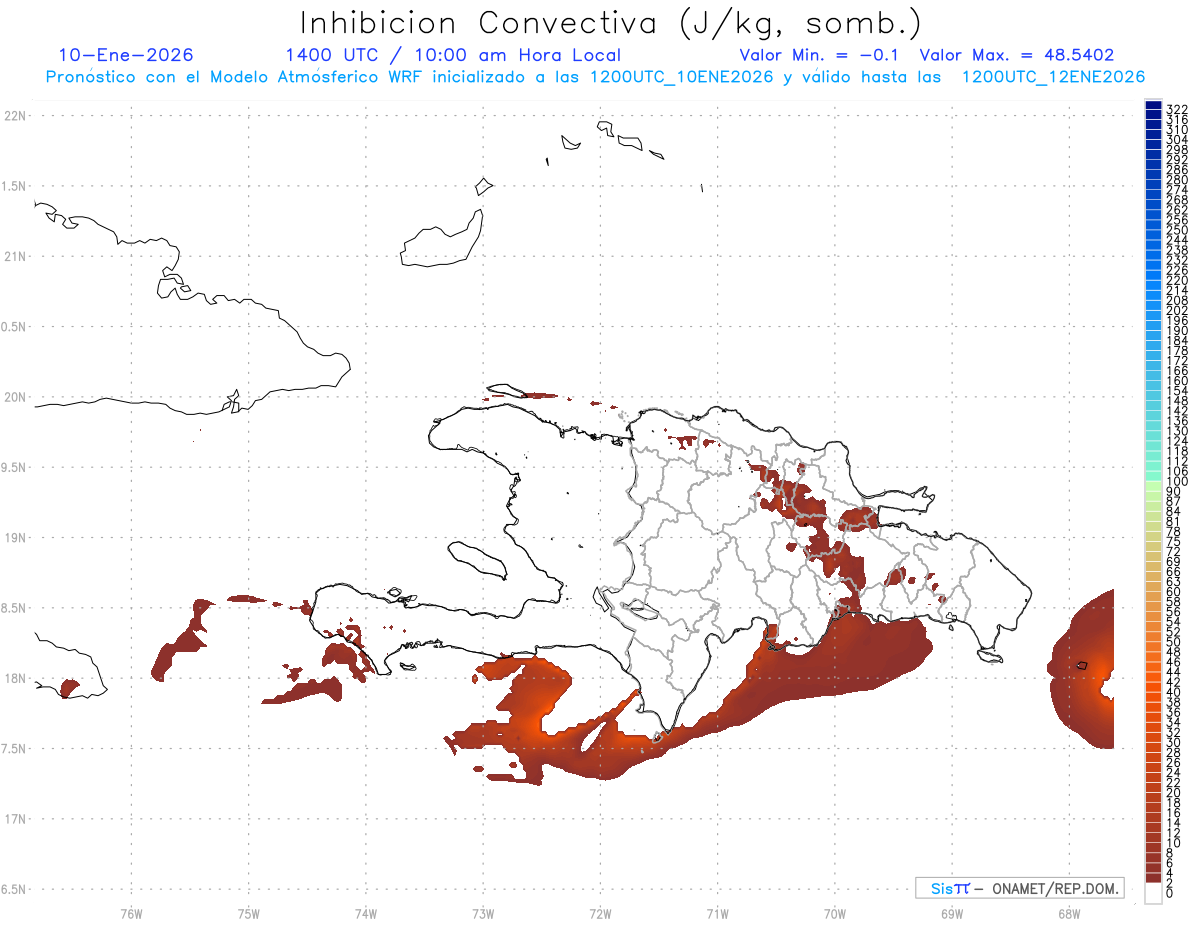Click the '71W' longitude label
1200x927 pixels.
pyautogui.click(x=717, y=912)
